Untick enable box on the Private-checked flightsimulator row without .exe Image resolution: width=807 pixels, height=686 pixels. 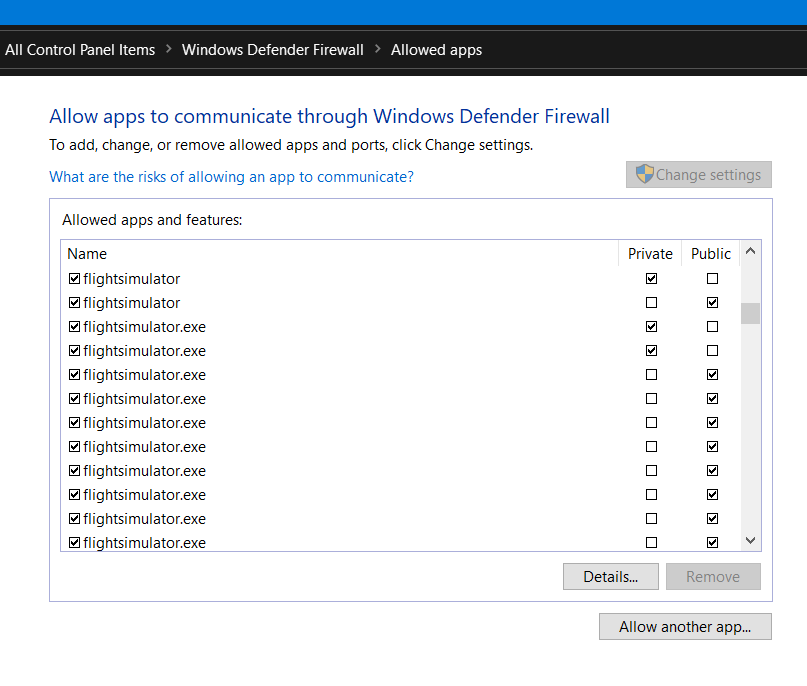75,278
